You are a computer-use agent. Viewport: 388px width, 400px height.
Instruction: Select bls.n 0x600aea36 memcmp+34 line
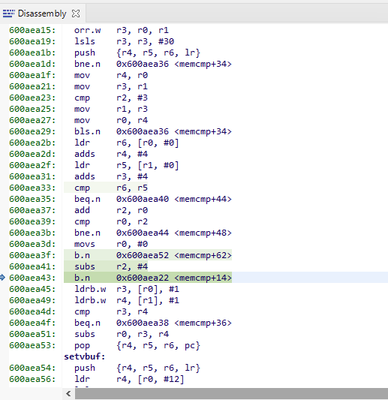click(x=153, y=131)
